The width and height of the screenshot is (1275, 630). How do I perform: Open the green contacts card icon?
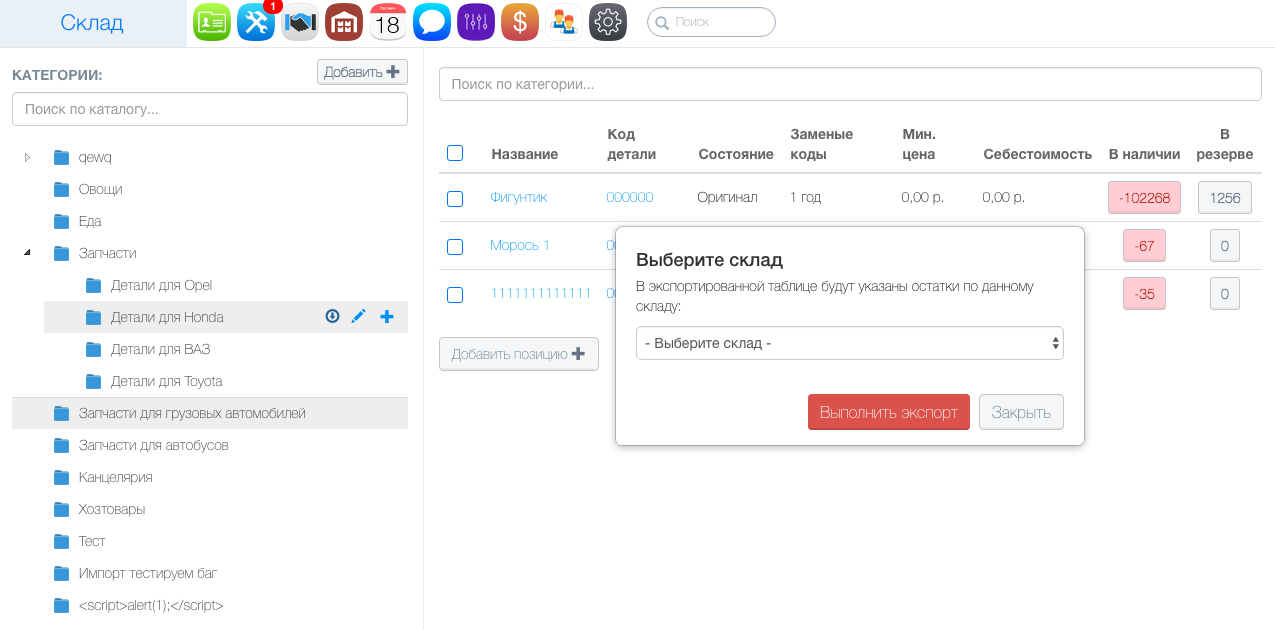(212, 22)
